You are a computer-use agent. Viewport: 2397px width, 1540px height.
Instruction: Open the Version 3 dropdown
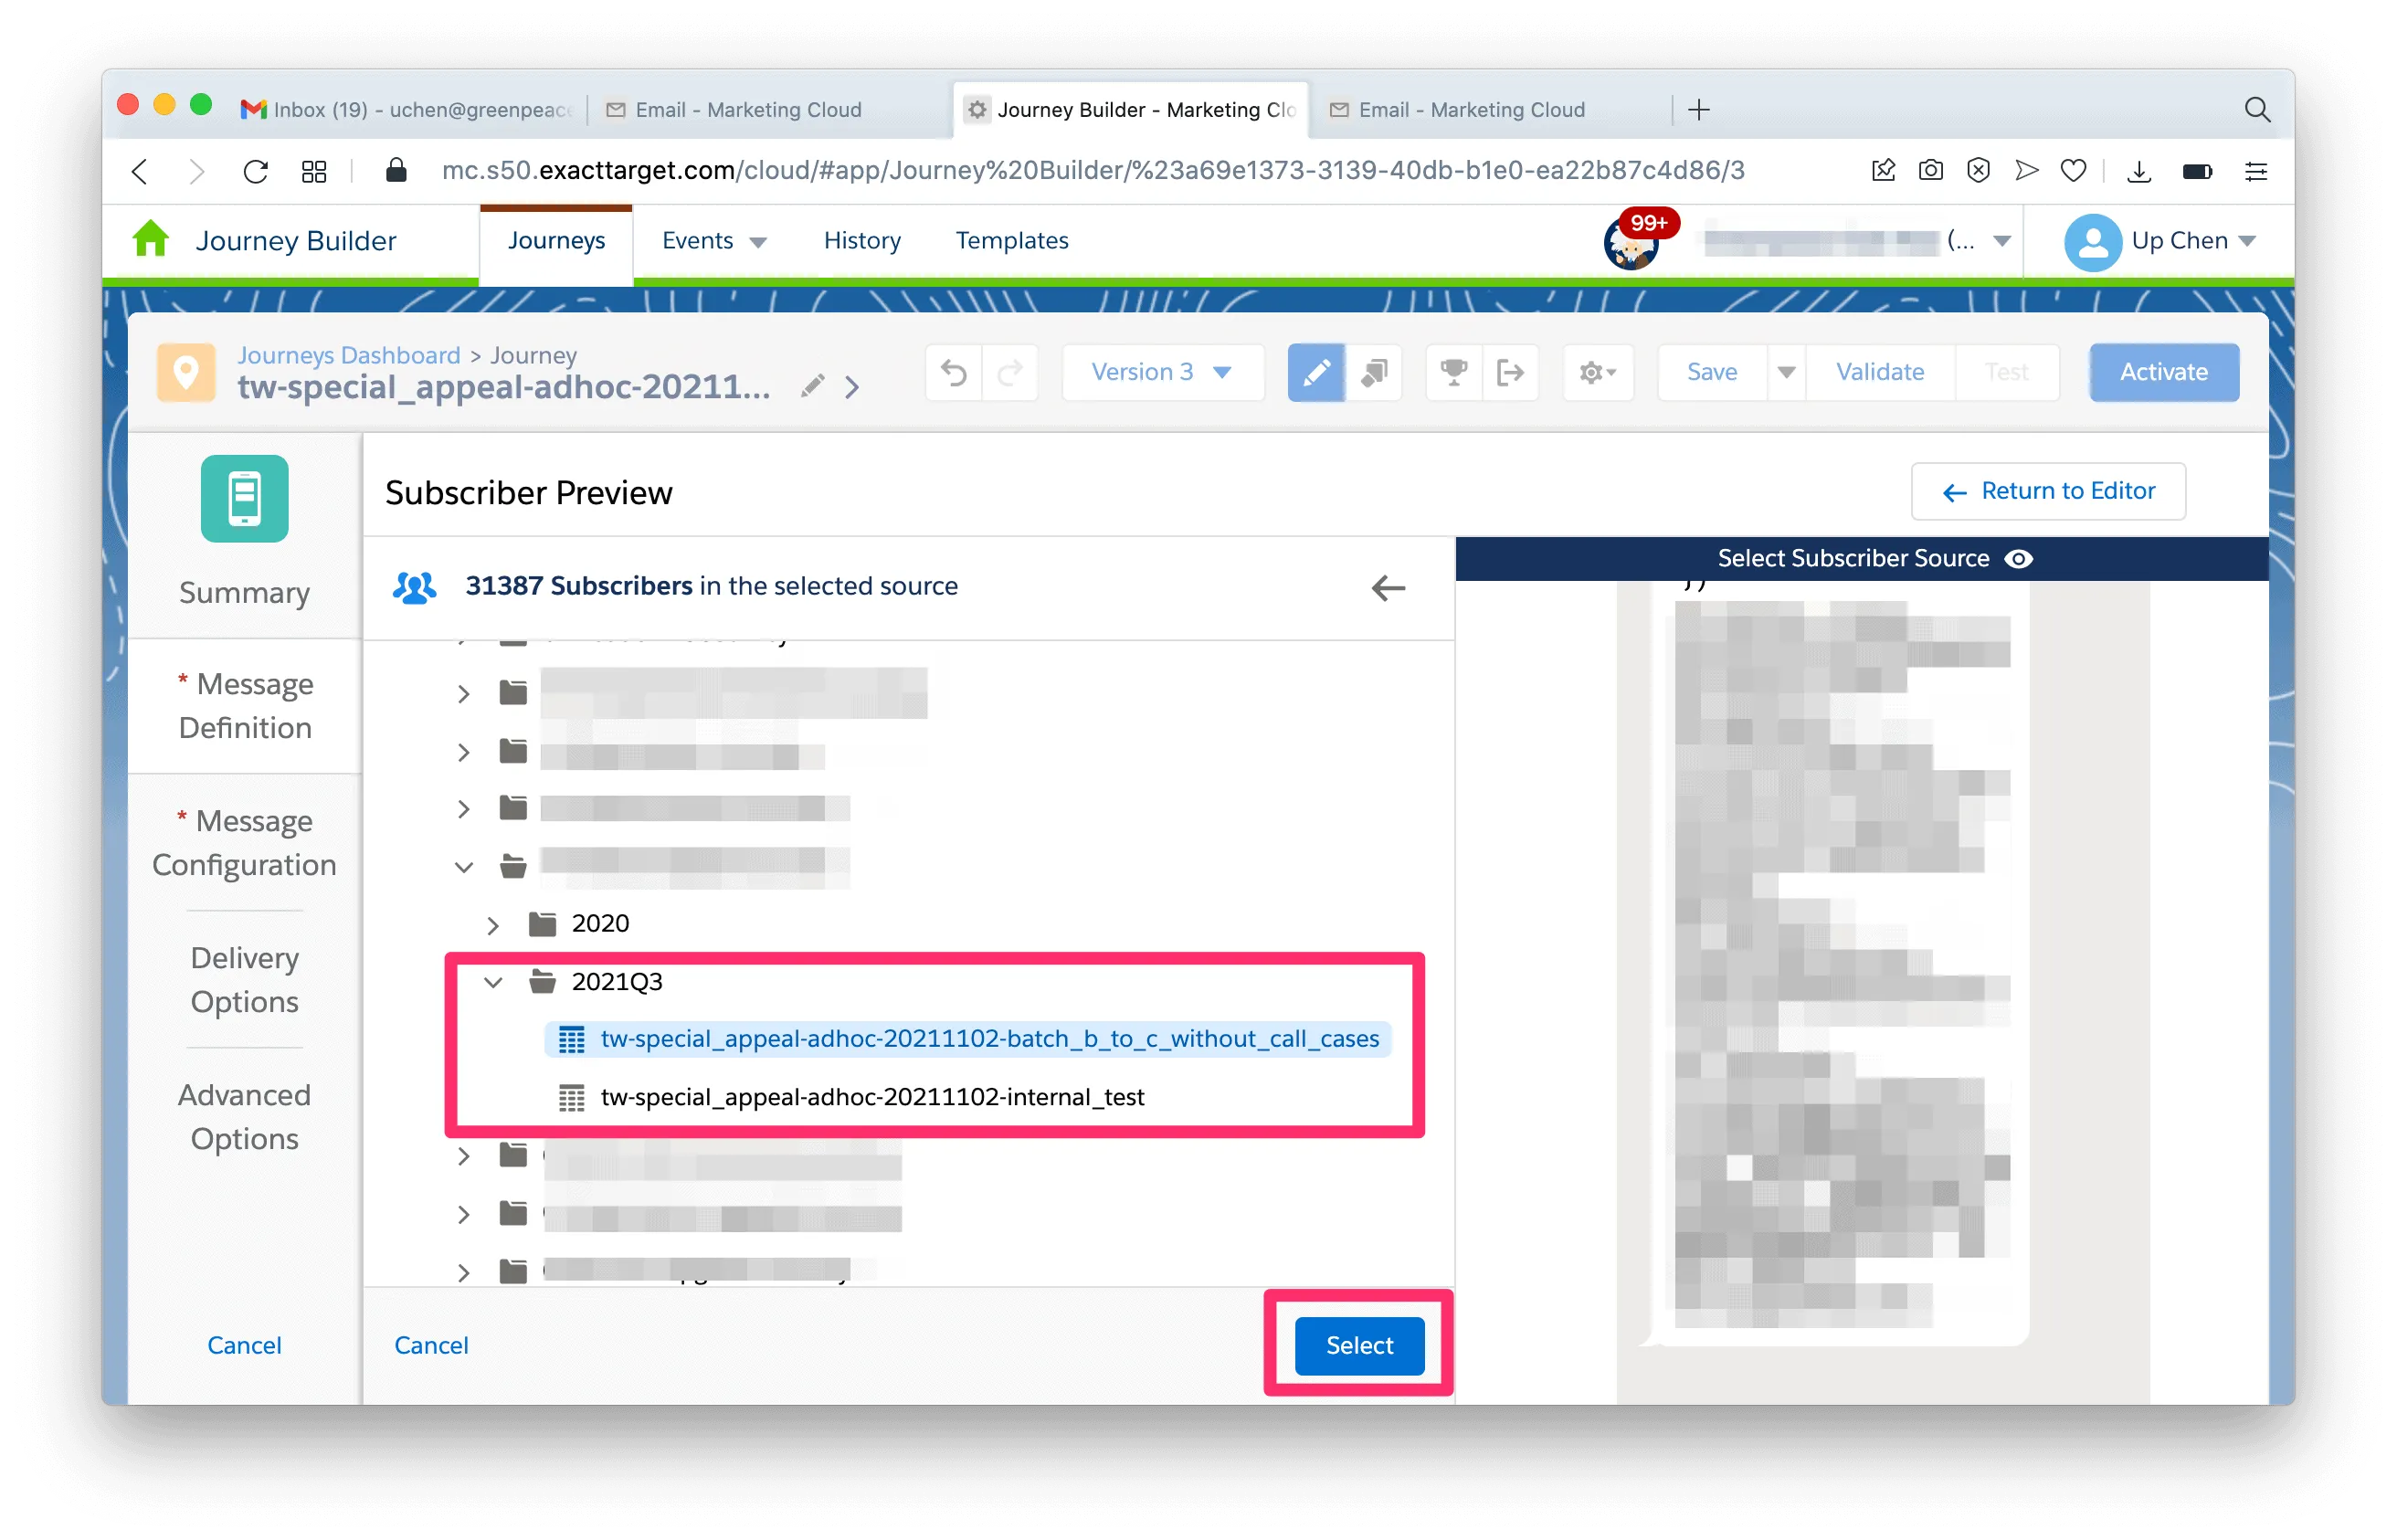[x=1161, y=372]
